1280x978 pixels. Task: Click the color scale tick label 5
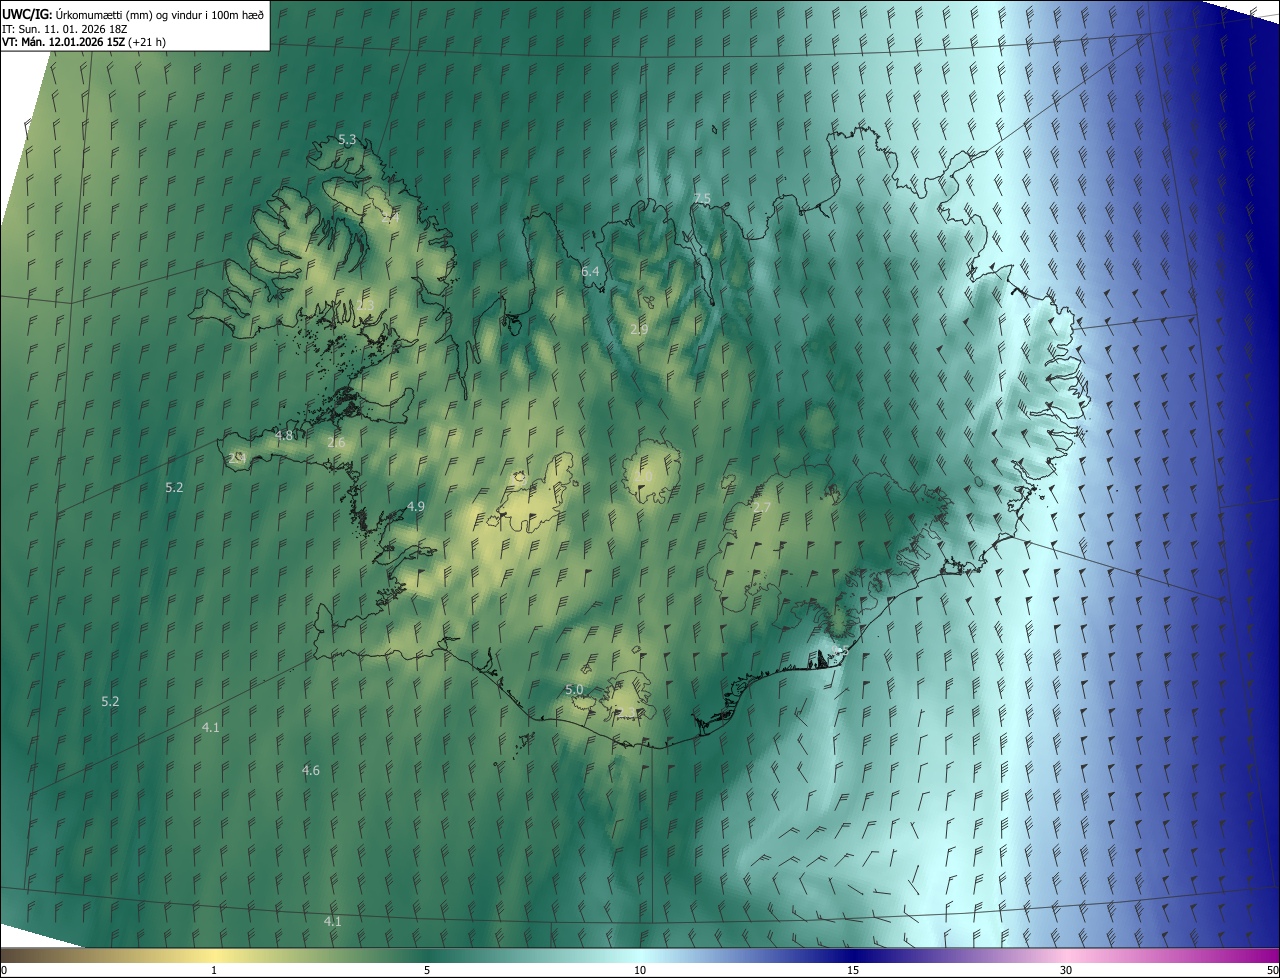[427, 970]
